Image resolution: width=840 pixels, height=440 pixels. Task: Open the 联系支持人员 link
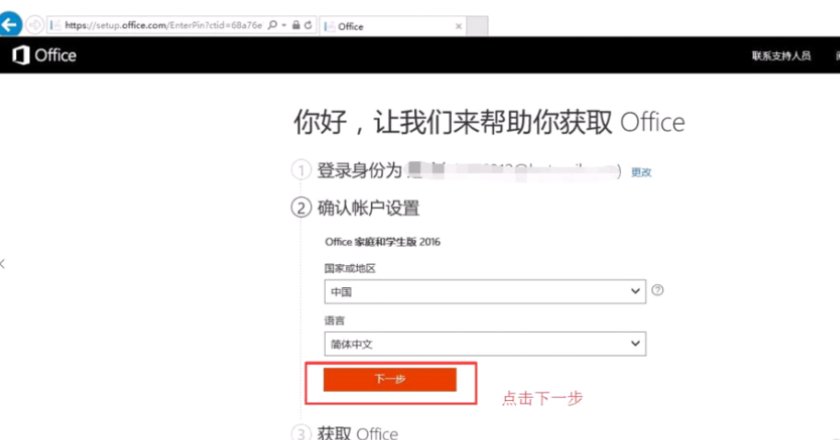pyautogui.click(x=781, y=56)
